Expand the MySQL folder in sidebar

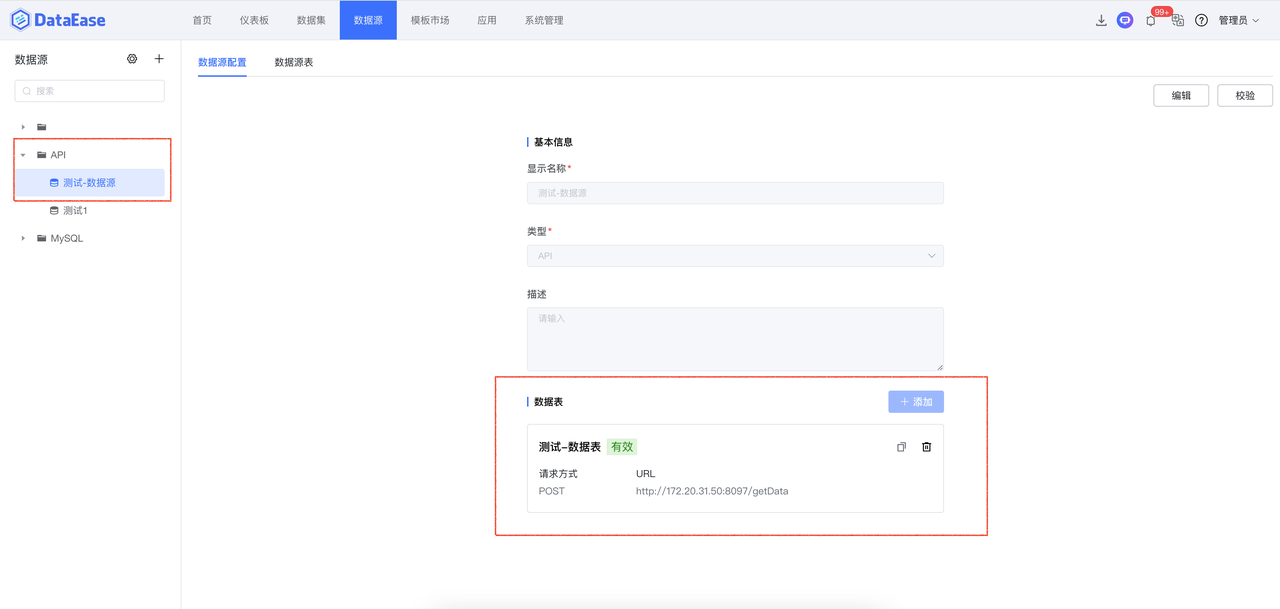coord(23,238)
